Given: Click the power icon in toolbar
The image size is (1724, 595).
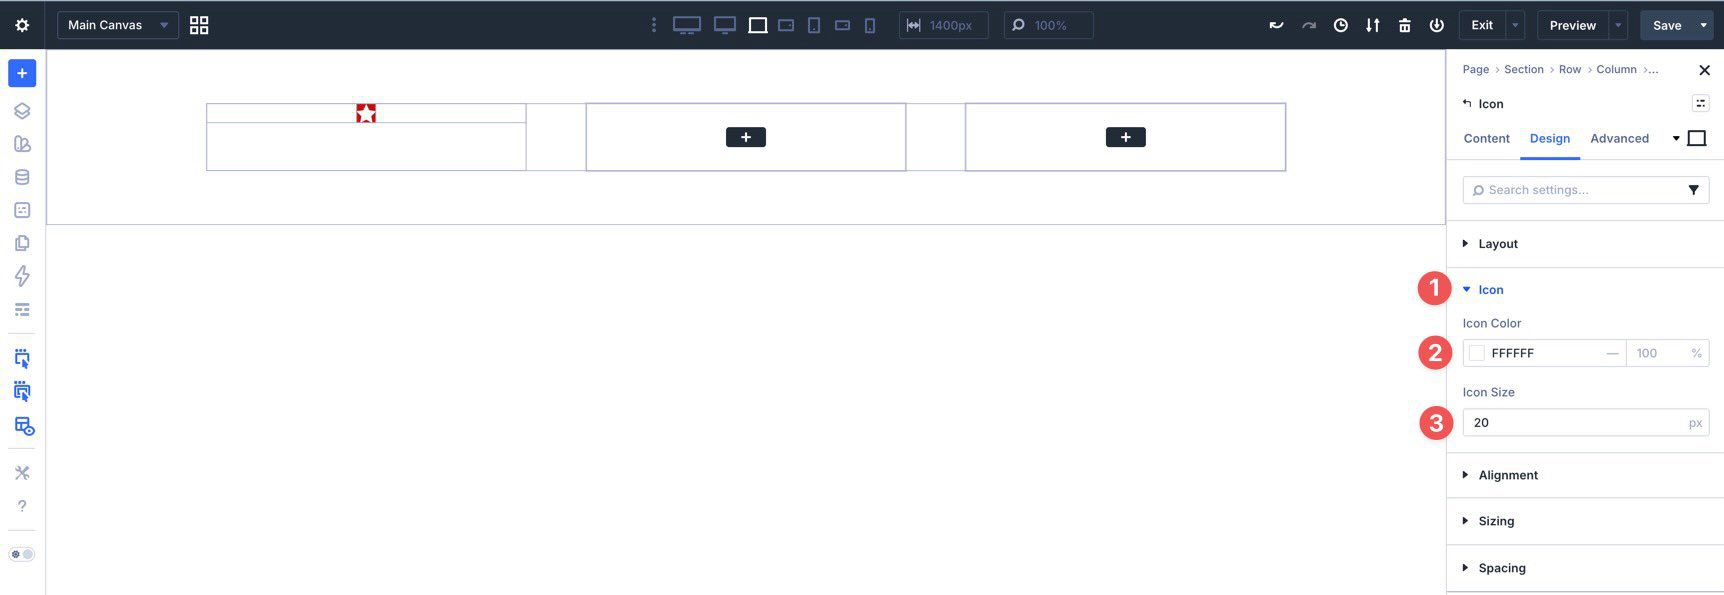Looking at the screenshot, I should [x=1437, y=25].
